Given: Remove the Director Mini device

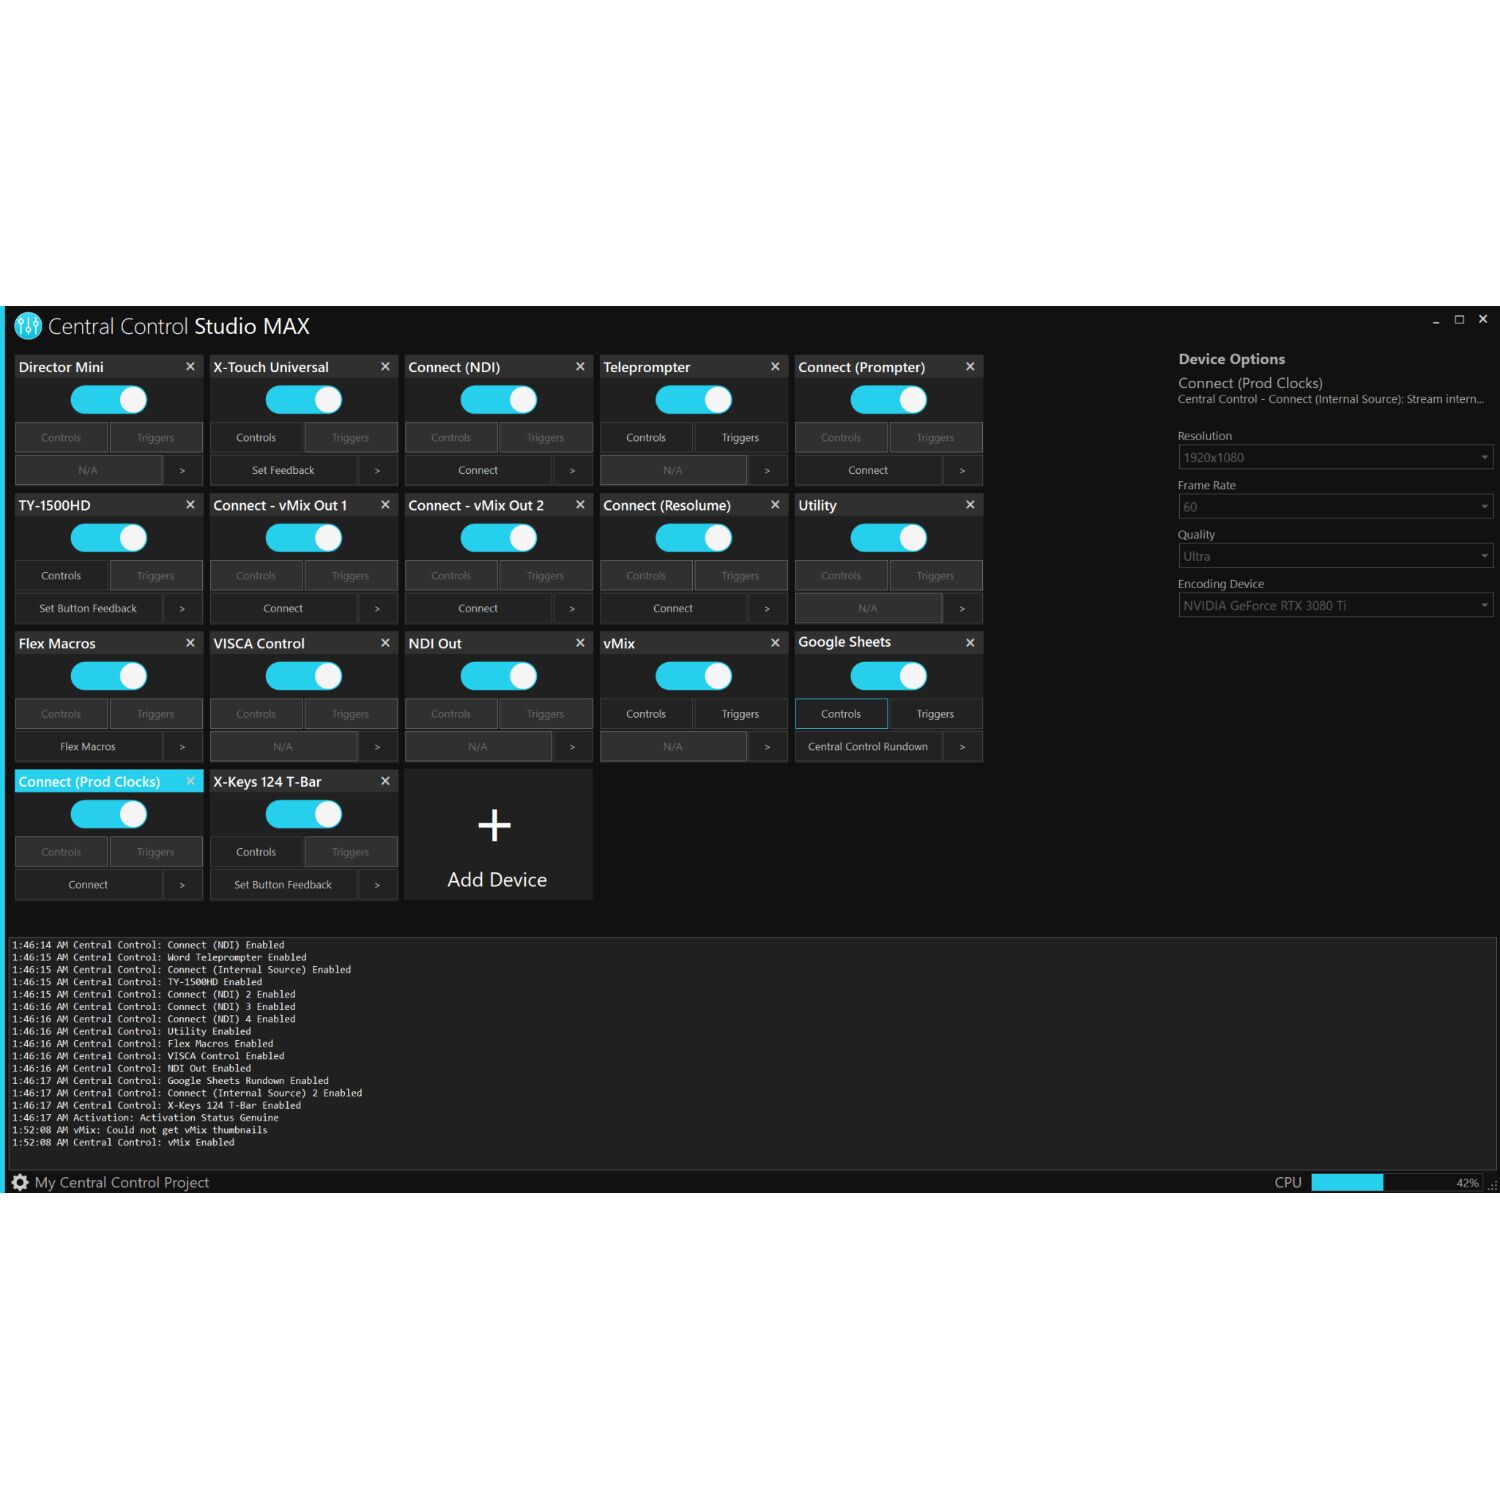Looking at the screenshot, I should (x=190, y=367).
